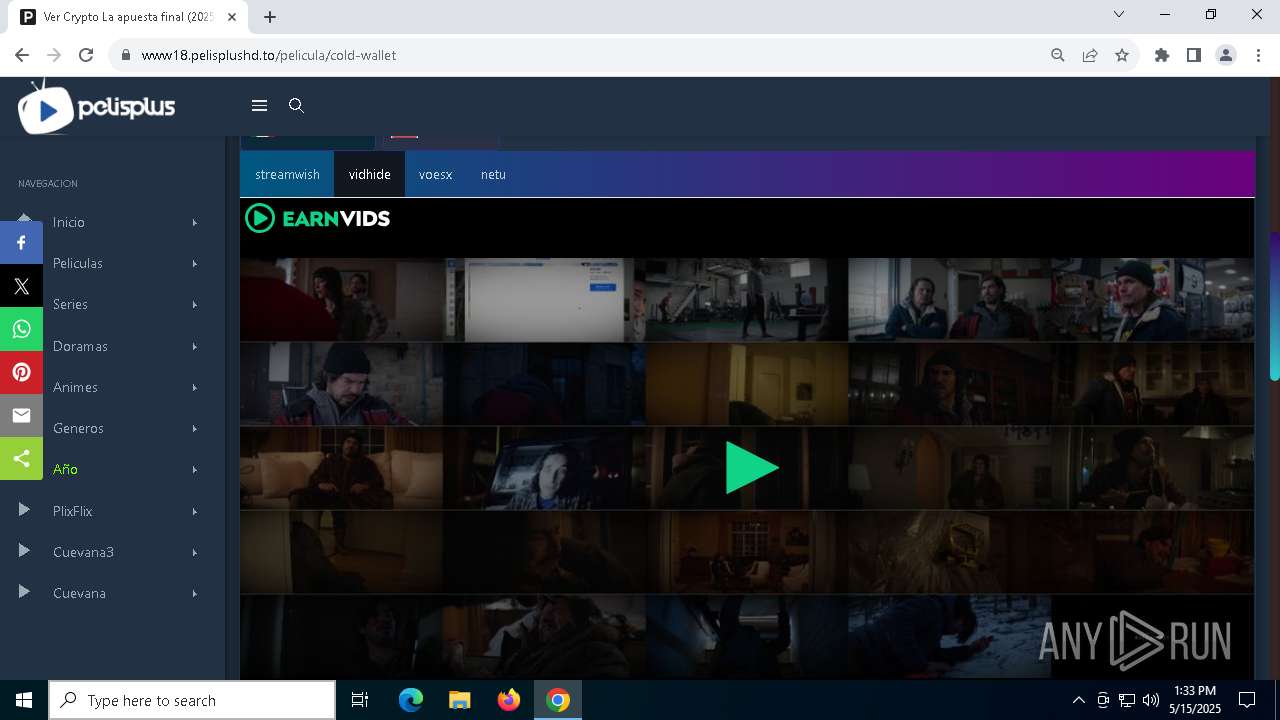Open Animes in navigation
The height and width of the screenshot is (720, 1280).
tap(75, 387)
